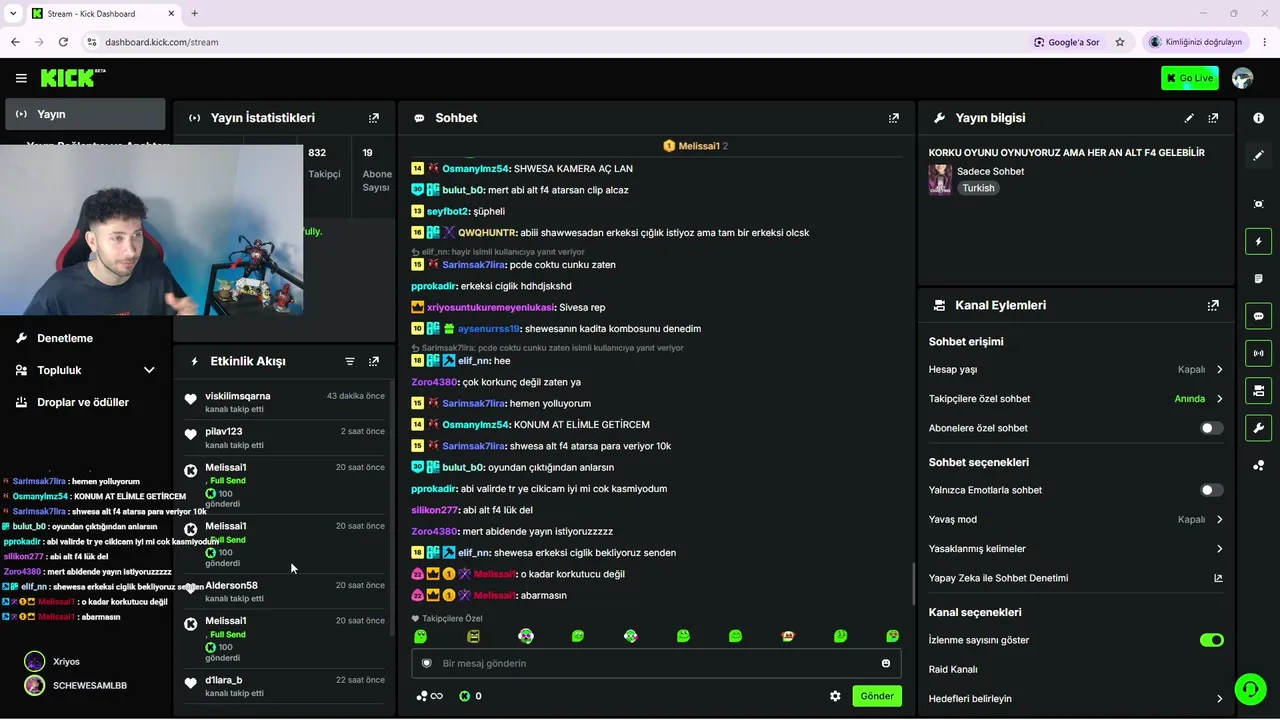Pop out the Etkinlik Akışı panel
Image resolution: width=1280 pixels, height=720 pixels.
click(x=374, y=361)
